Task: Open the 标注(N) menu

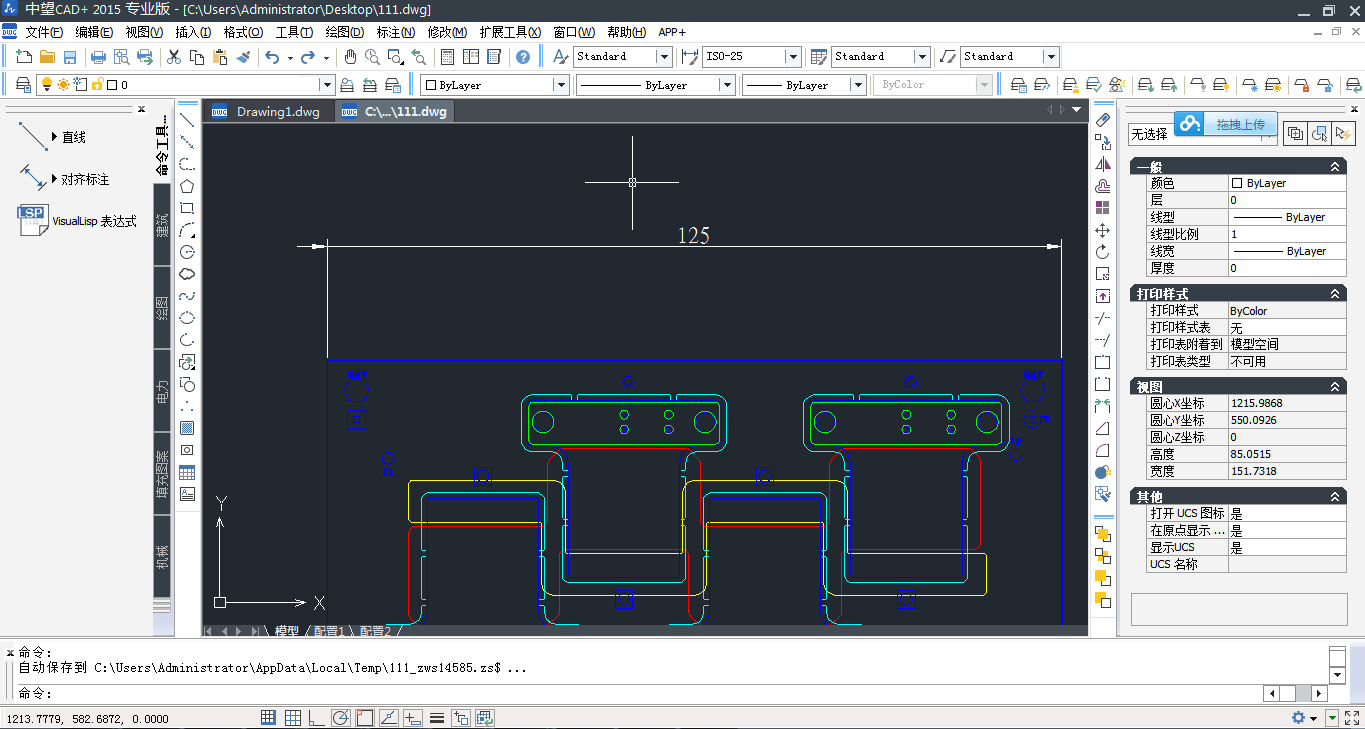Action: tap(395, 32)
